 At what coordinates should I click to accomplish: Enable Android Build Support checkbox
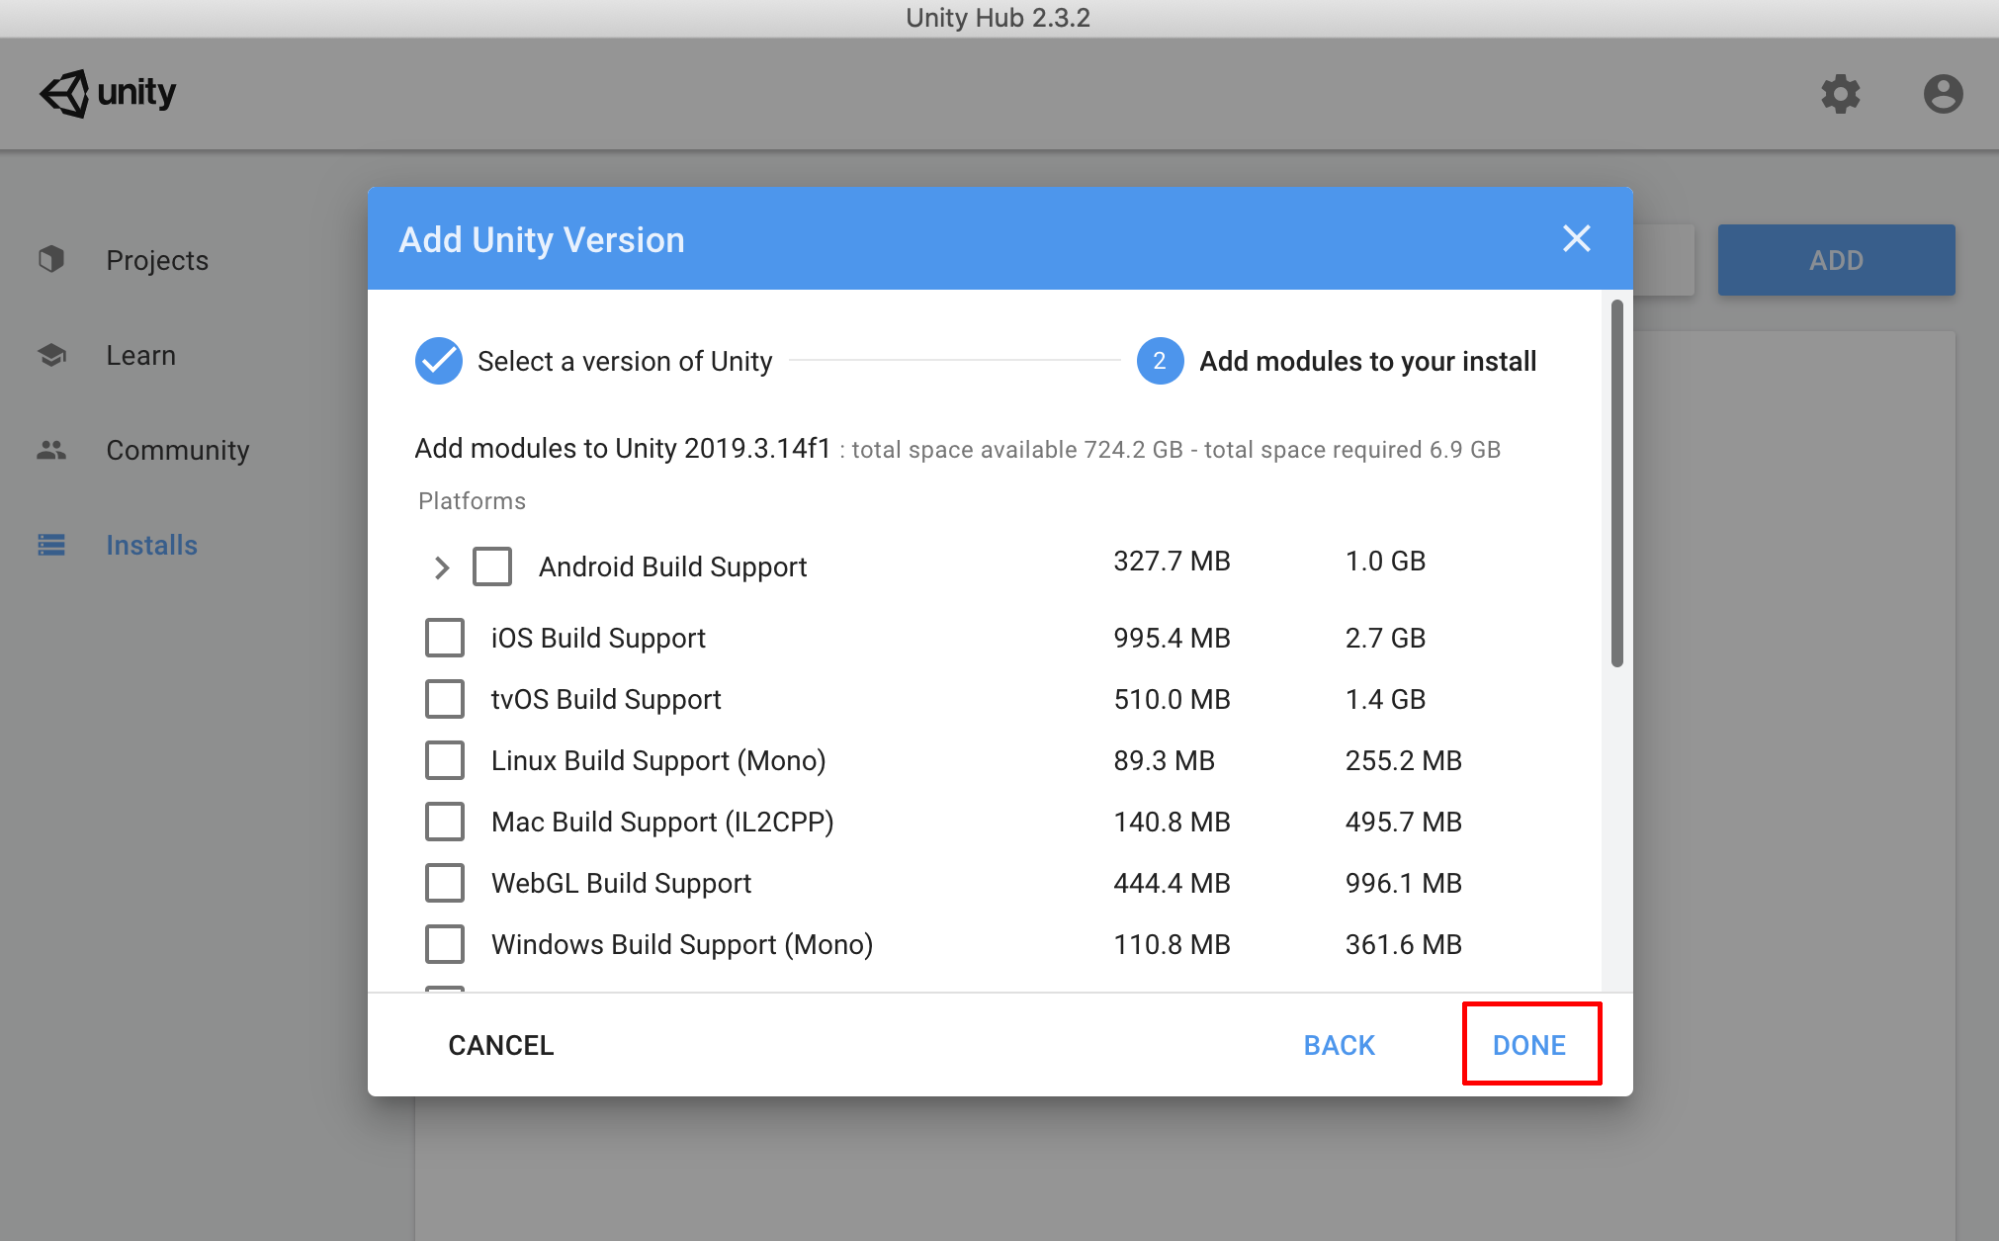pos(492,566)
